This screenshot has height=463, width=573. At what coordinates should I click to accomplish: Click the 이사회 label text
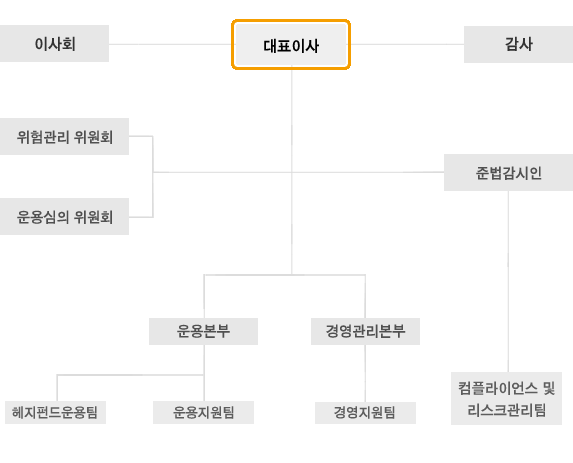(55, 44)
